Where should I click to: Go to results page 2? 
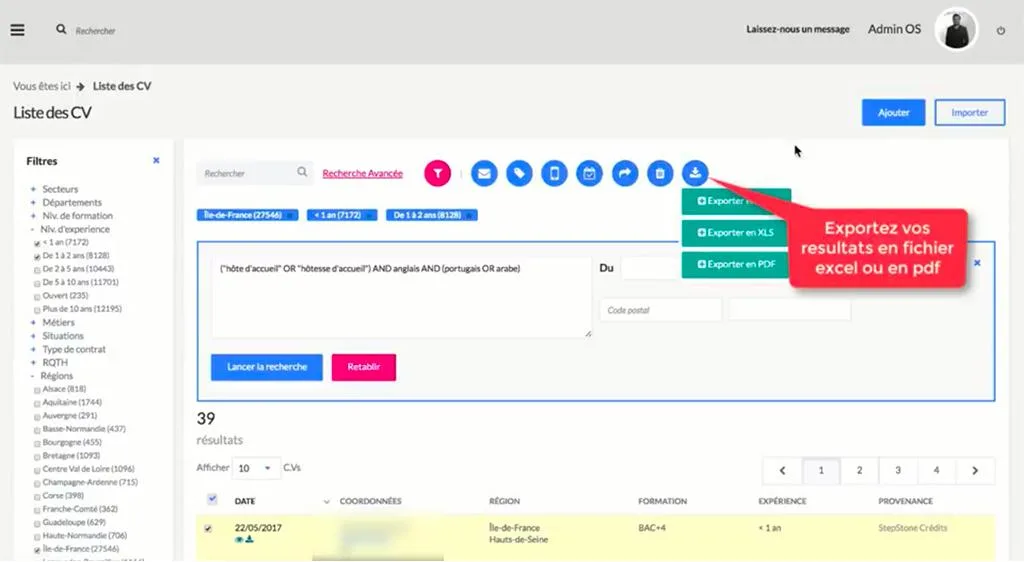pos(859,471)
